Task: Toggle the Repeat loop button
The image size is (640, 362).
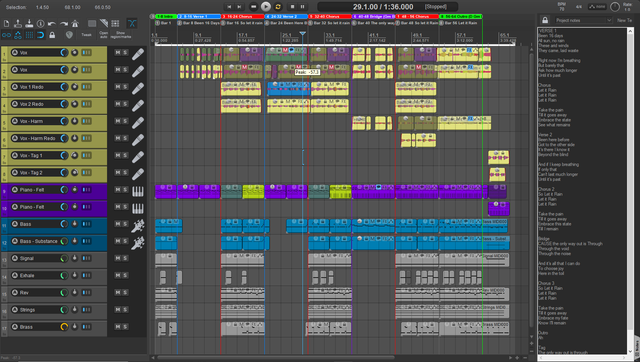Action: point(278,7)
